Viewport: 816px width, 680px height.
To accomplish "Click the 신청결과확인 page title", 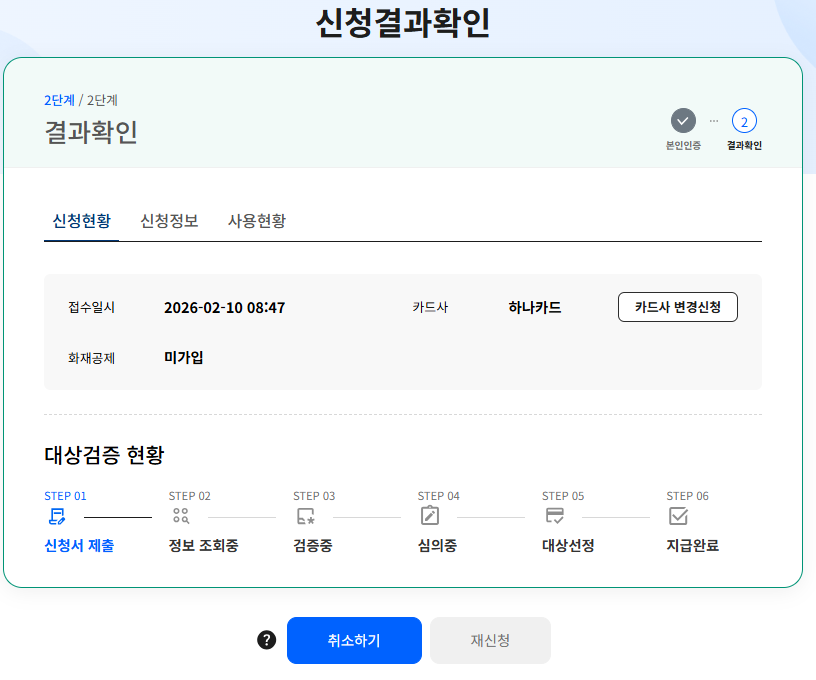I will tap(403, 23).
